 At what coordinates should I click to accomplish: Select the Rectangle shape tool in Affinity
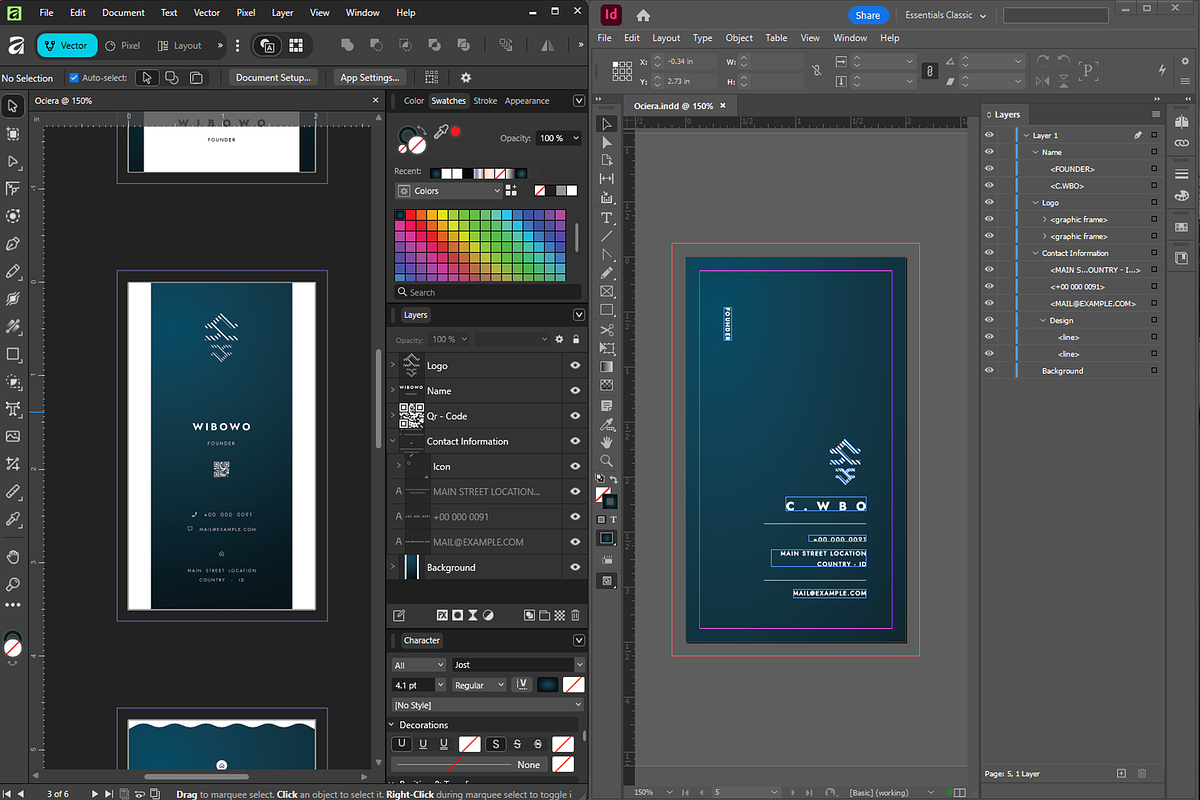13,354
